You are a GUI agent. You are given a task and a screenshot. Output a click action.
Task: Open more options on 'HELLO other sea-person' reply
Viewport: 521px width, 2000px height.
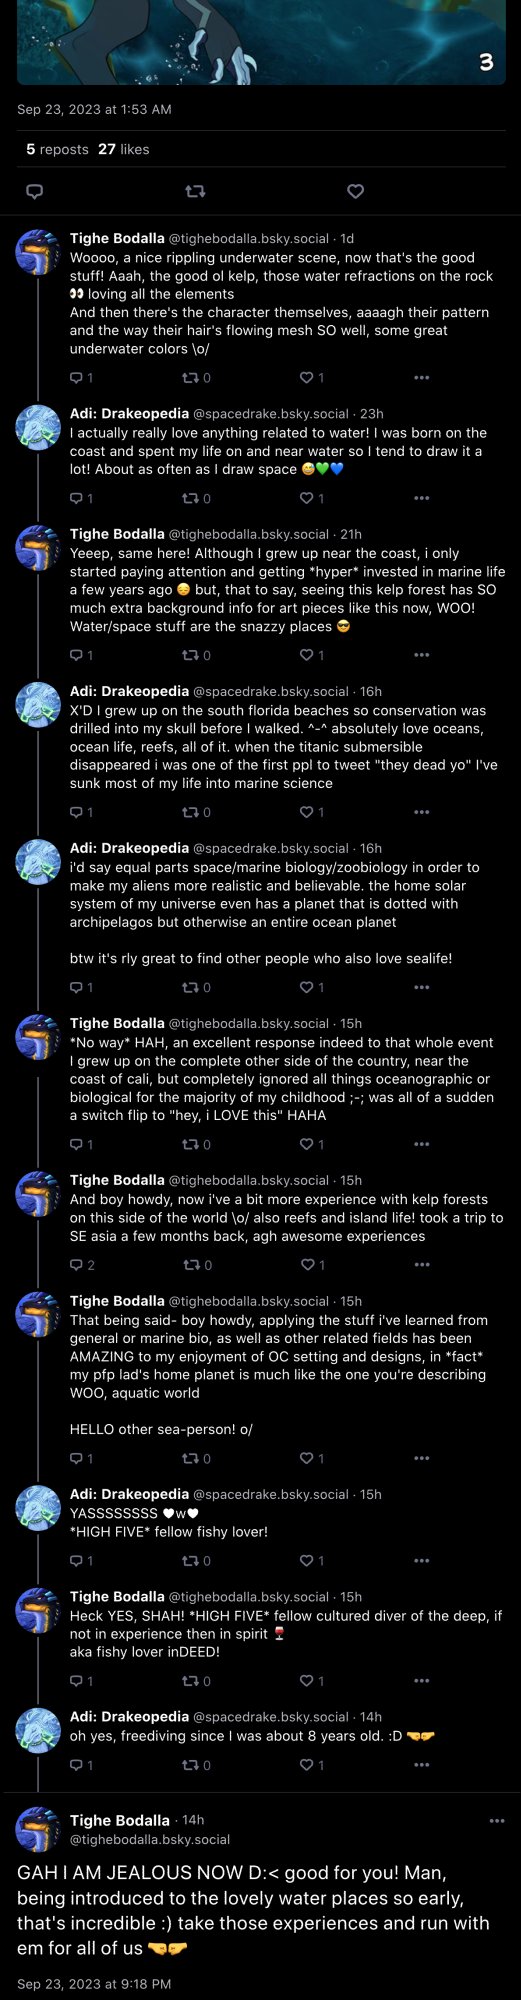click(x=421, y=1458)
